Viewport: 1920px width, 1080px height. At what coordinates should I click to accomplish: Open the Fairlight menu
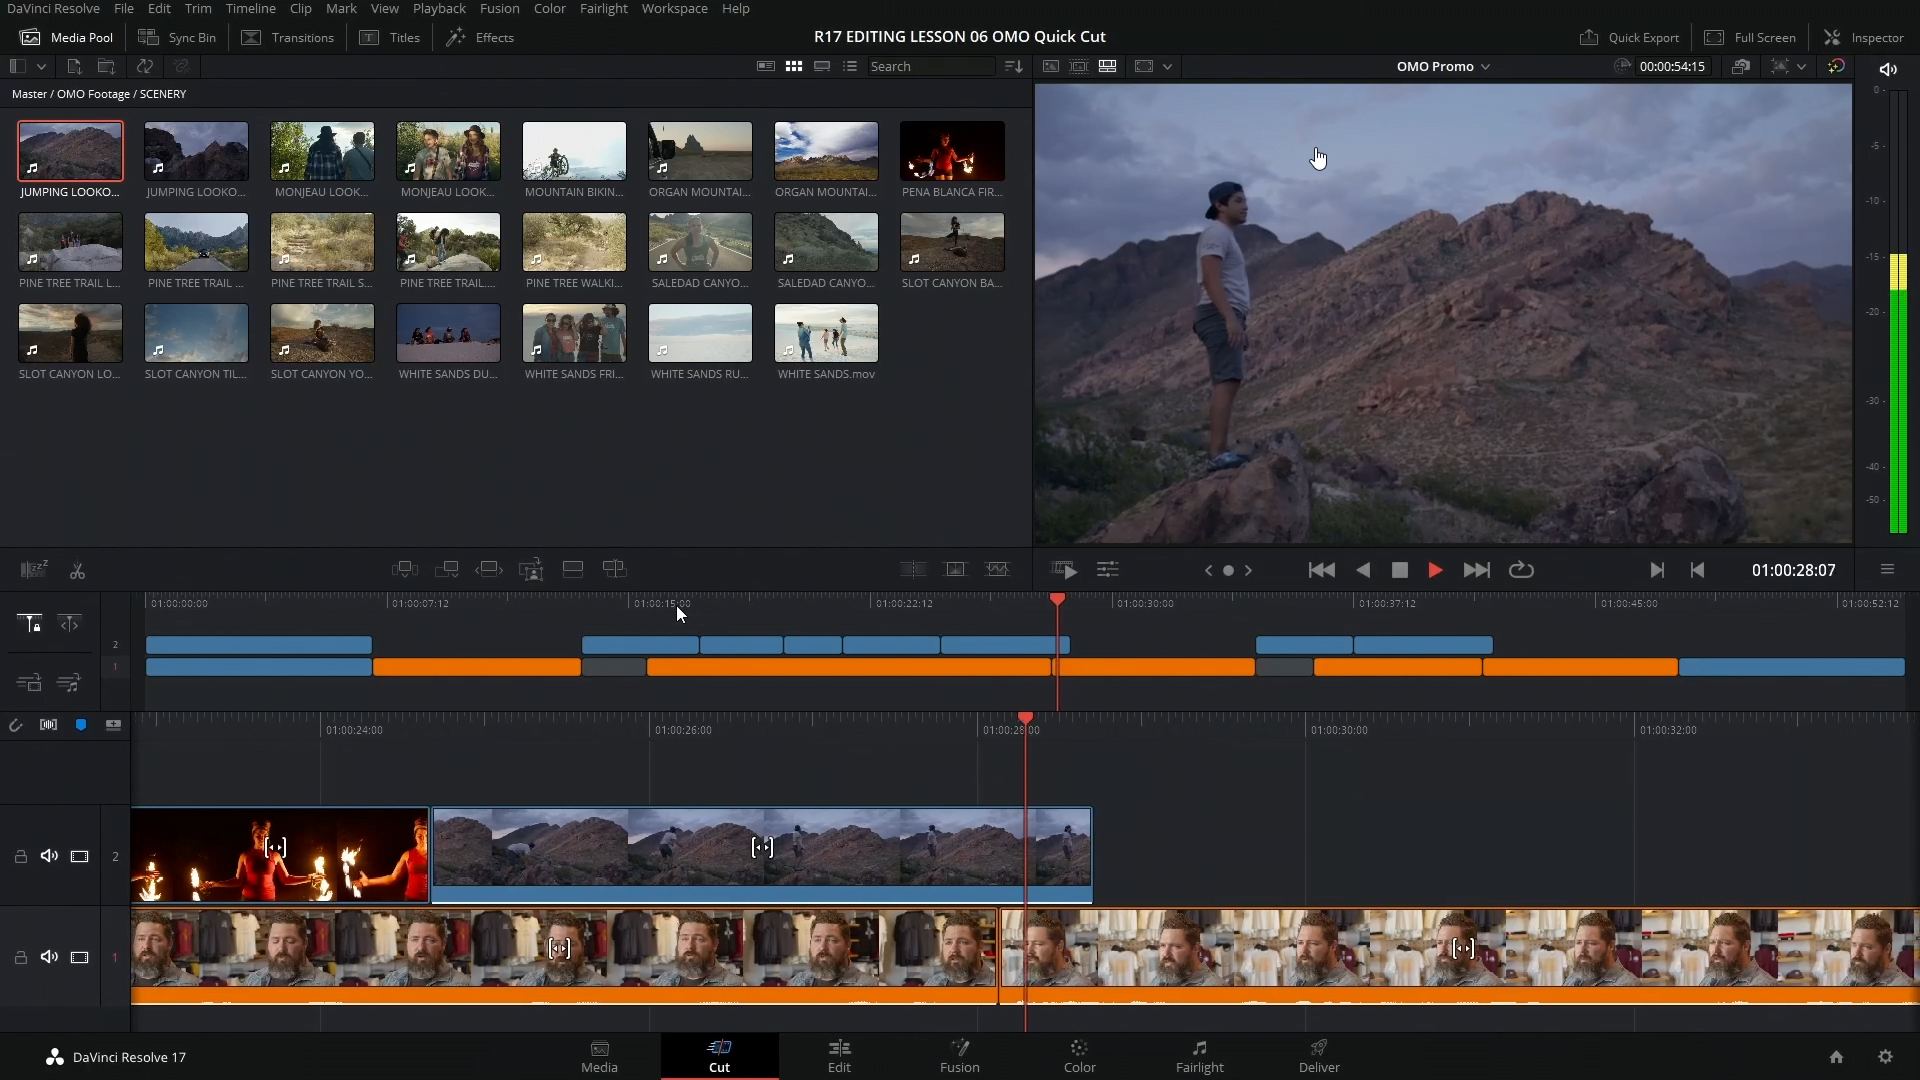click(603, 8)
